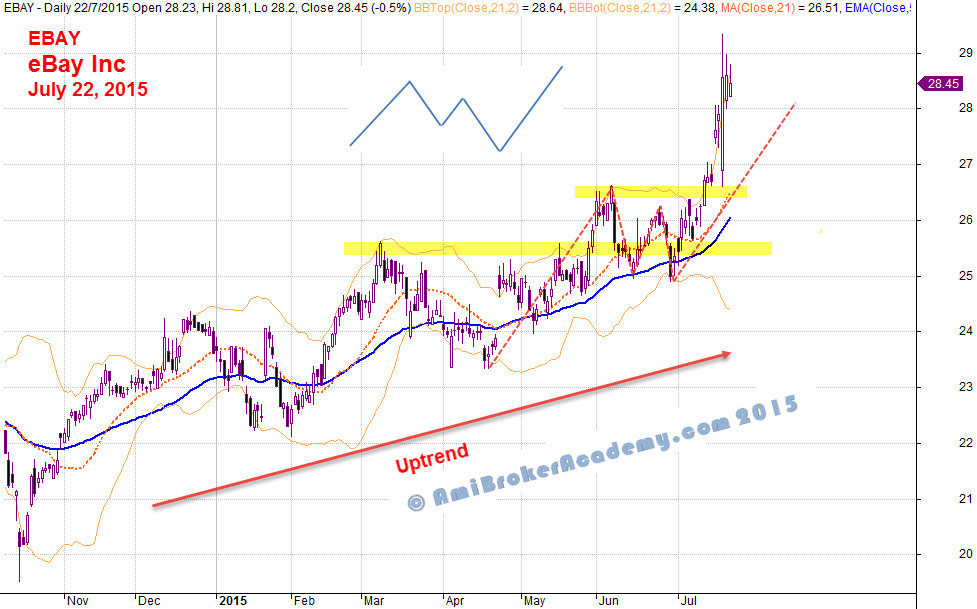Click the EBAY - Daily 22/7/2015 title text
This screenshot has width=977, height=609.
click(66, 7)
